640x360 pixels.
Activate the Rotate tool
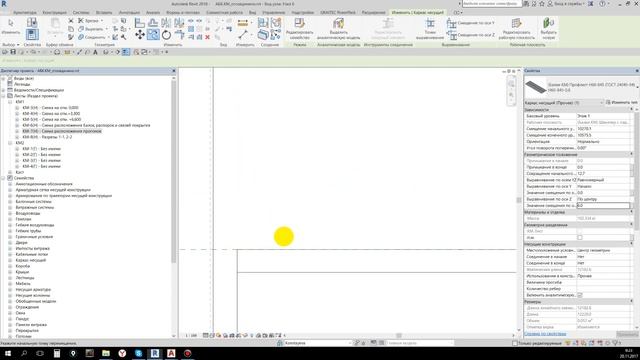(166, 35)
